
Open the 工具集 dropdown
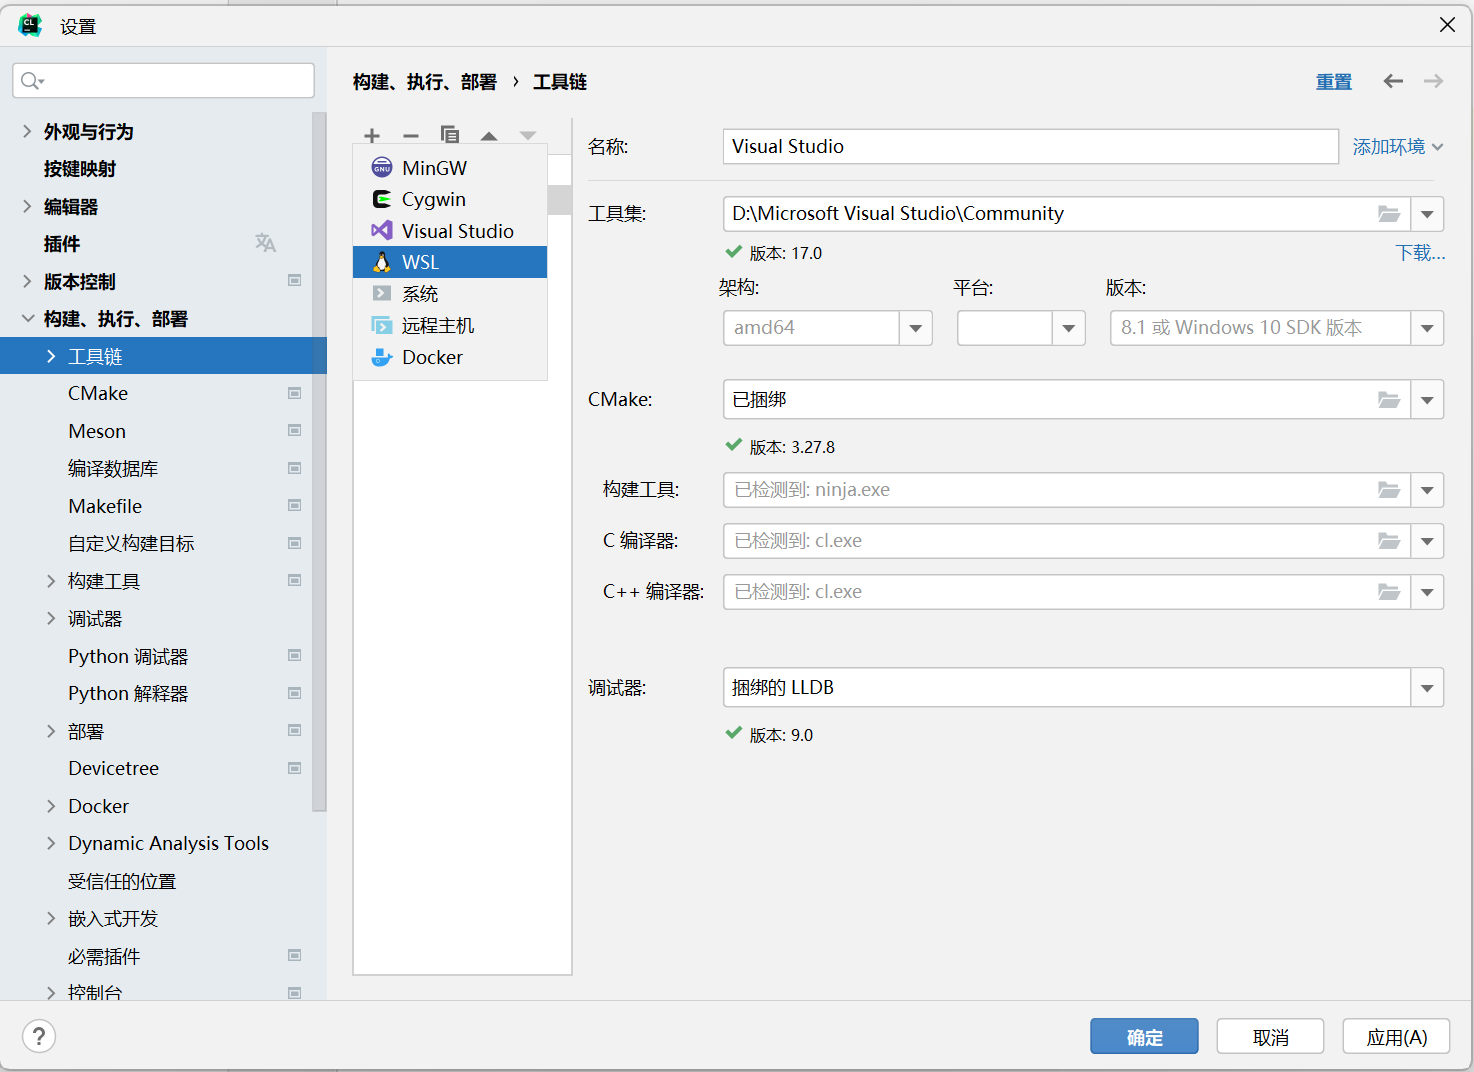pyautogui.click(x=1427, y=214)
